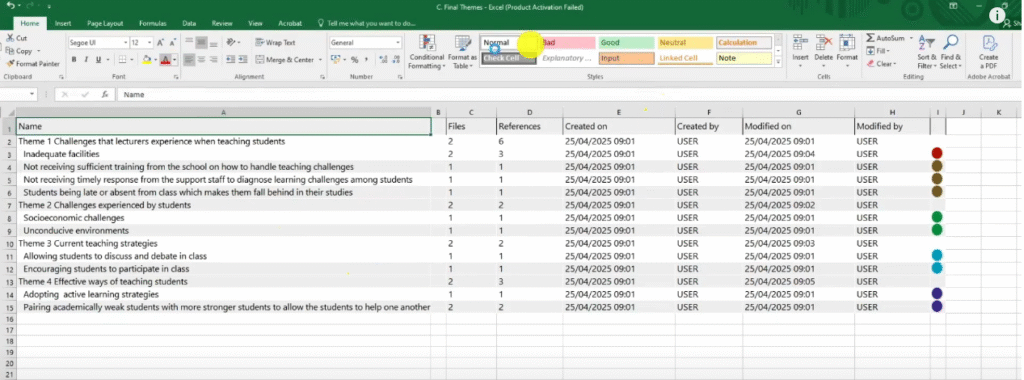1024x380 pixels.
Task: Expand the cell Styles gallery
Action: [x=778, y=62]
